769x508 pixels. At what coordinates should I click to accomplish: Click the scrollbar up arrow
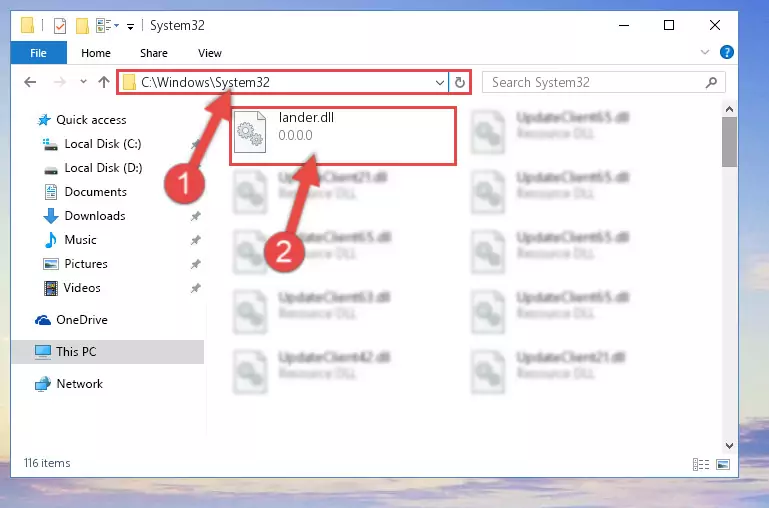point(729,109)
